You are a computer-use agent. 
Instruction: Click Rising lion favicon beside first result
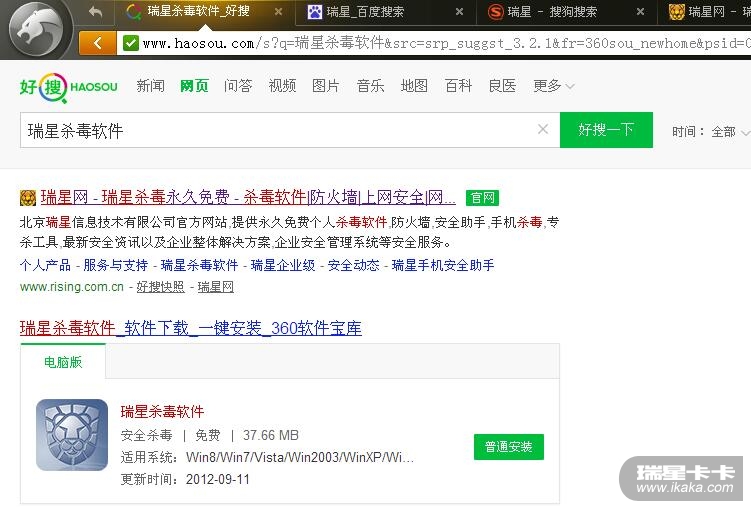coord(28,198)
